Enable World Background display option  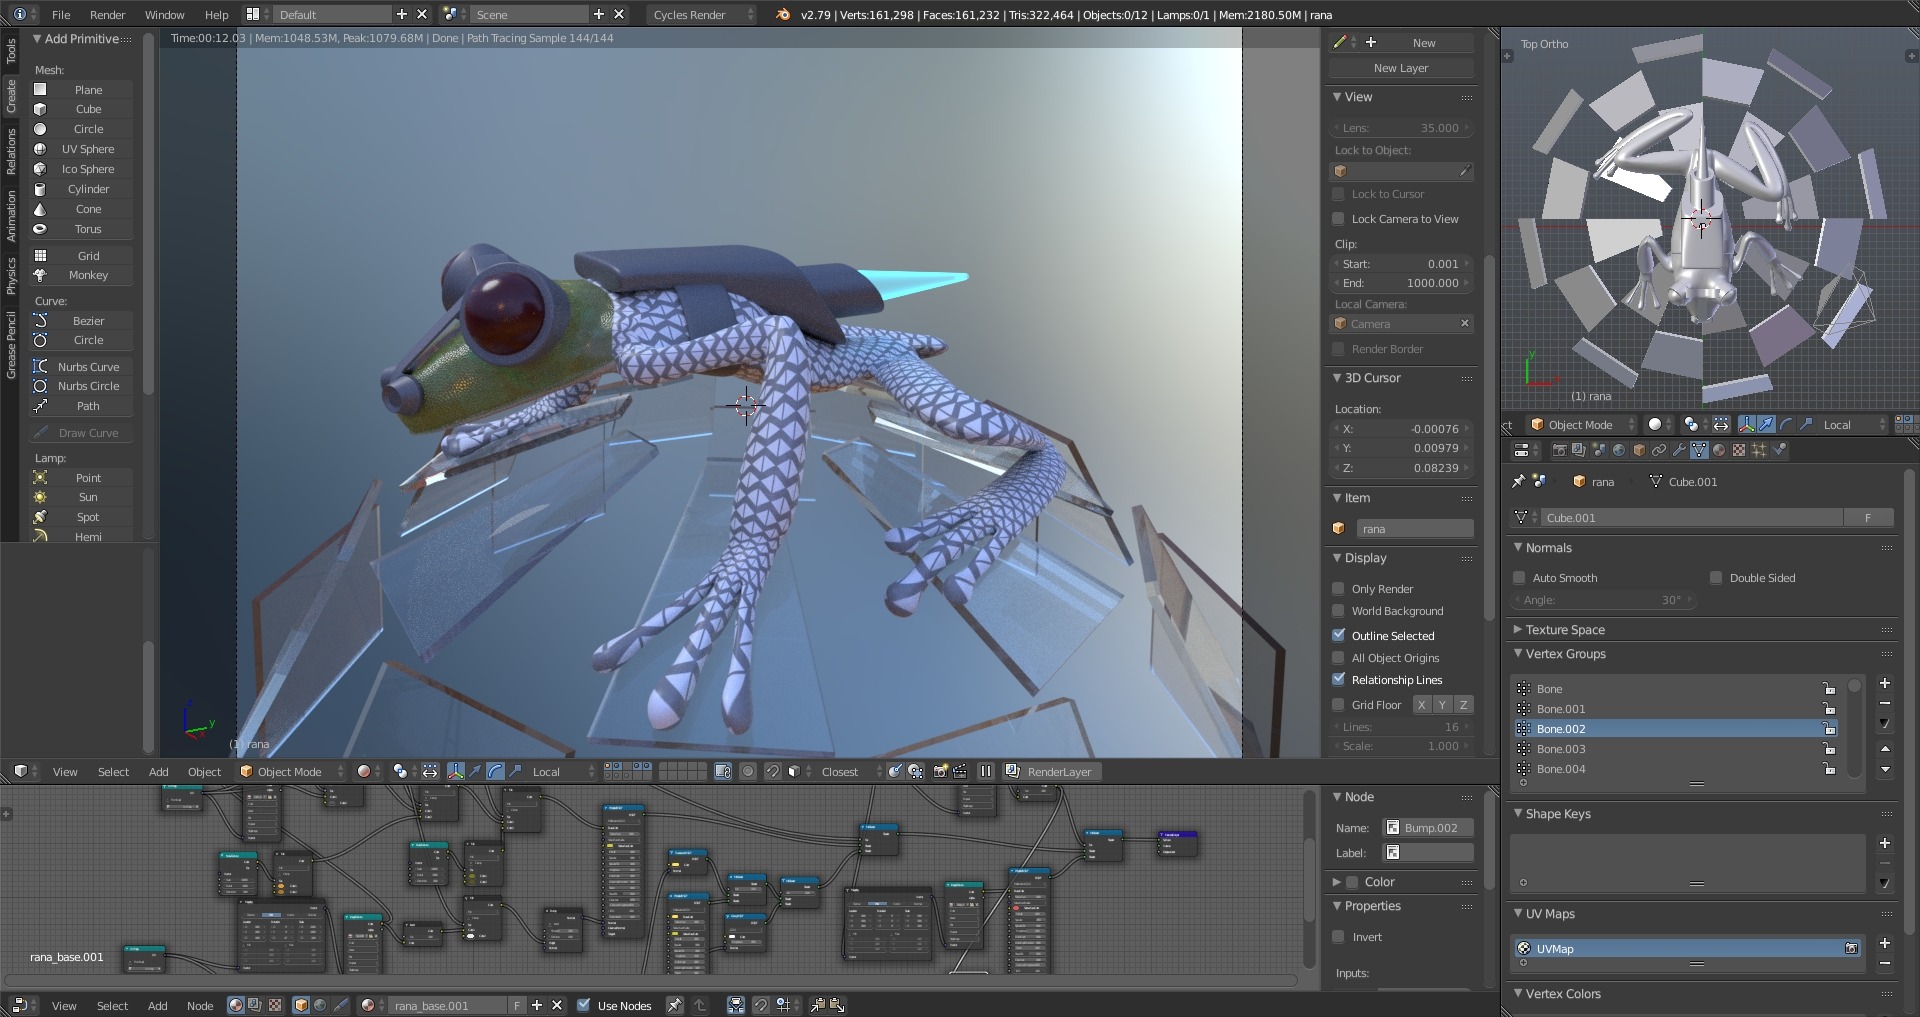click(x=1338, y=610)
